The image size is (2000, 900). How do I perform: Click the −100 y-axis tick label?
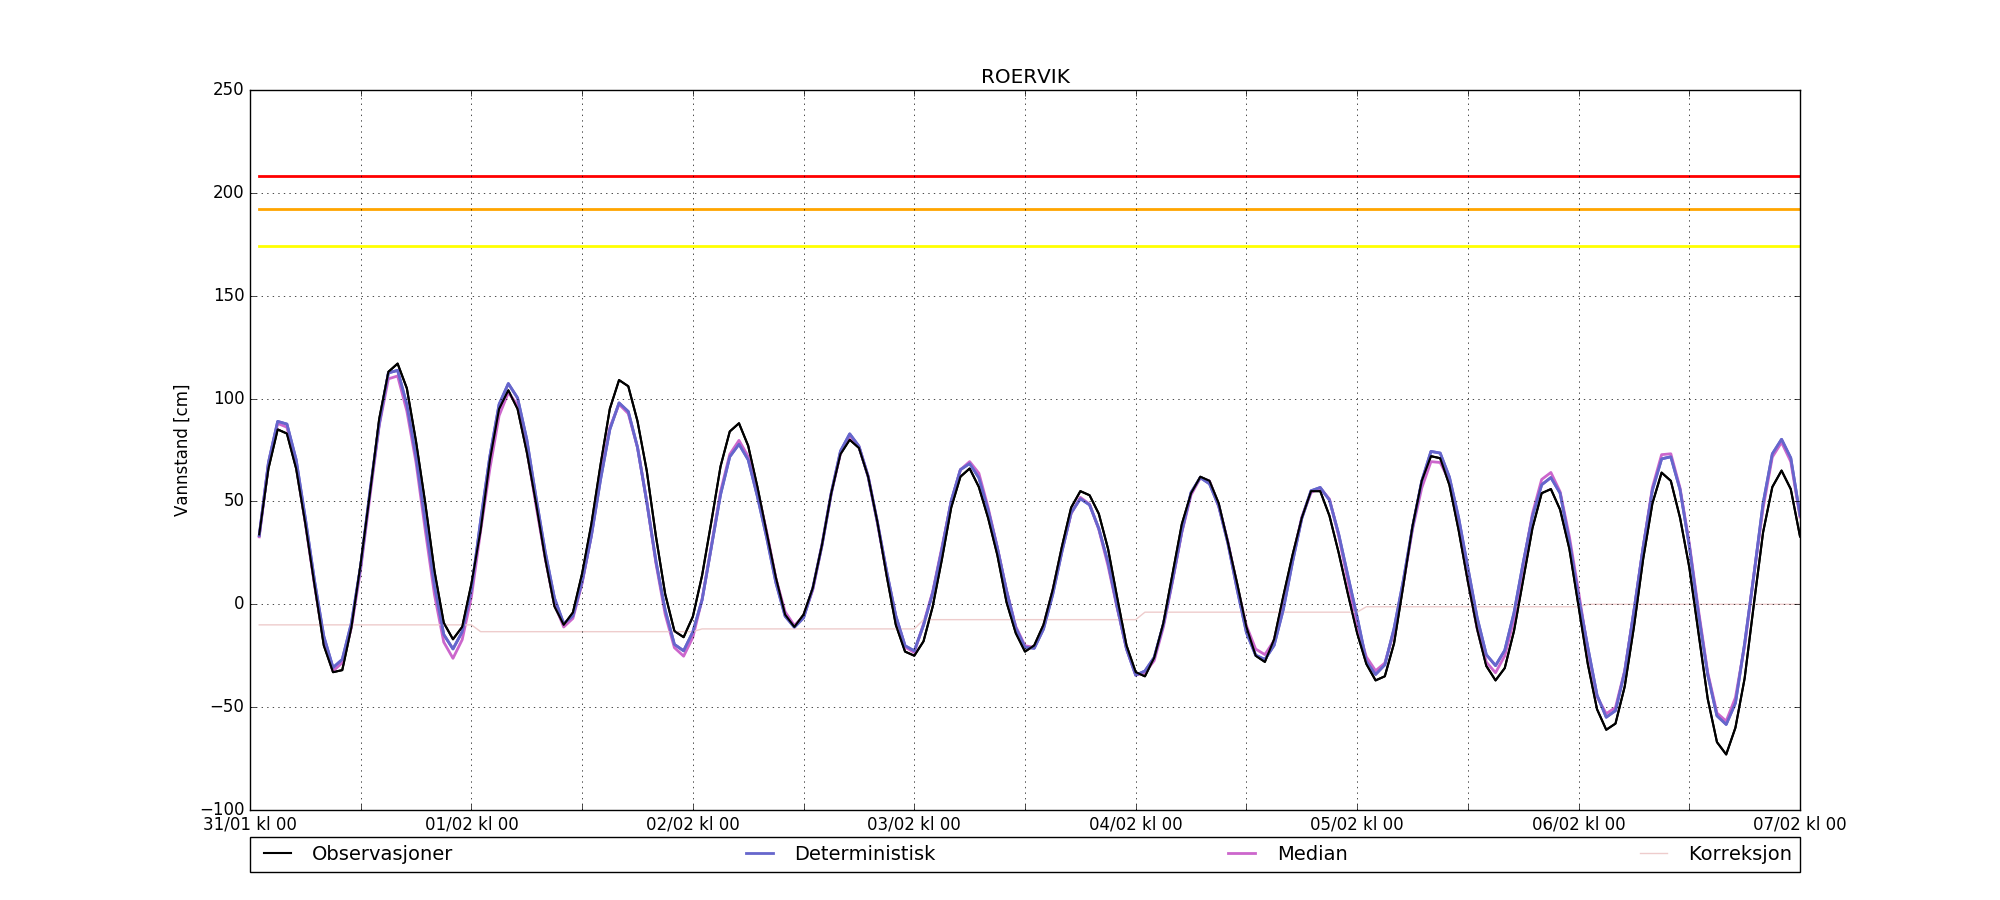[222, 809]
